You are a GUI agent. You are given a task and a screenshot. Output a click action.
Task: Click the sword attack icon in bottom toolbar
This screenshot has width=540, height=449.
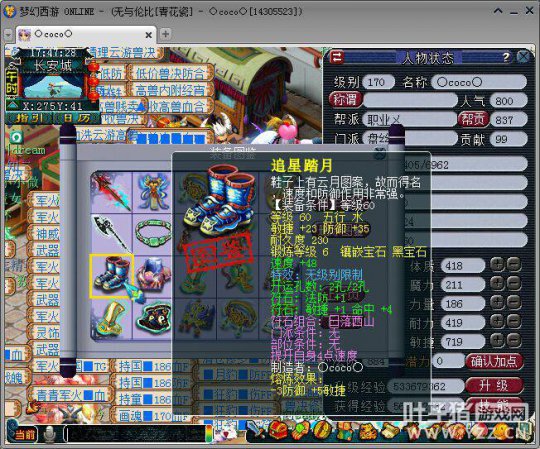click(x=256, y=430)
